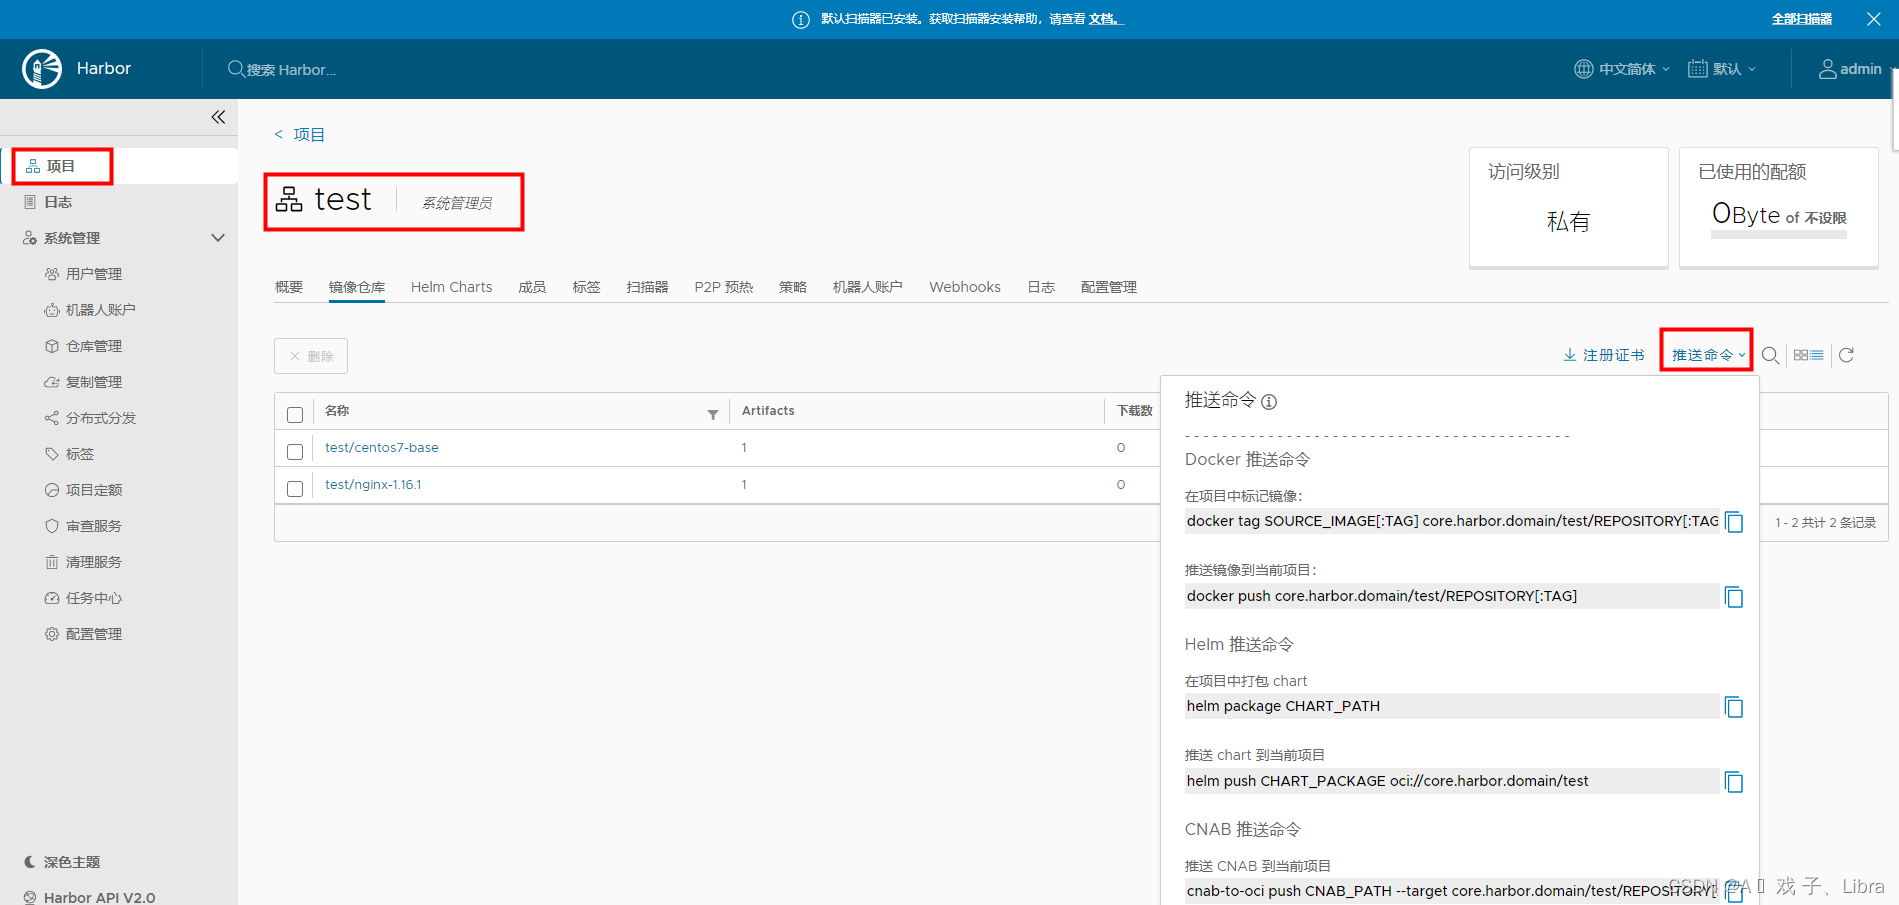Screen dimensions: 1899x905
Task: Click the Harbor logo icon
Action: click(x=42, y=69)
